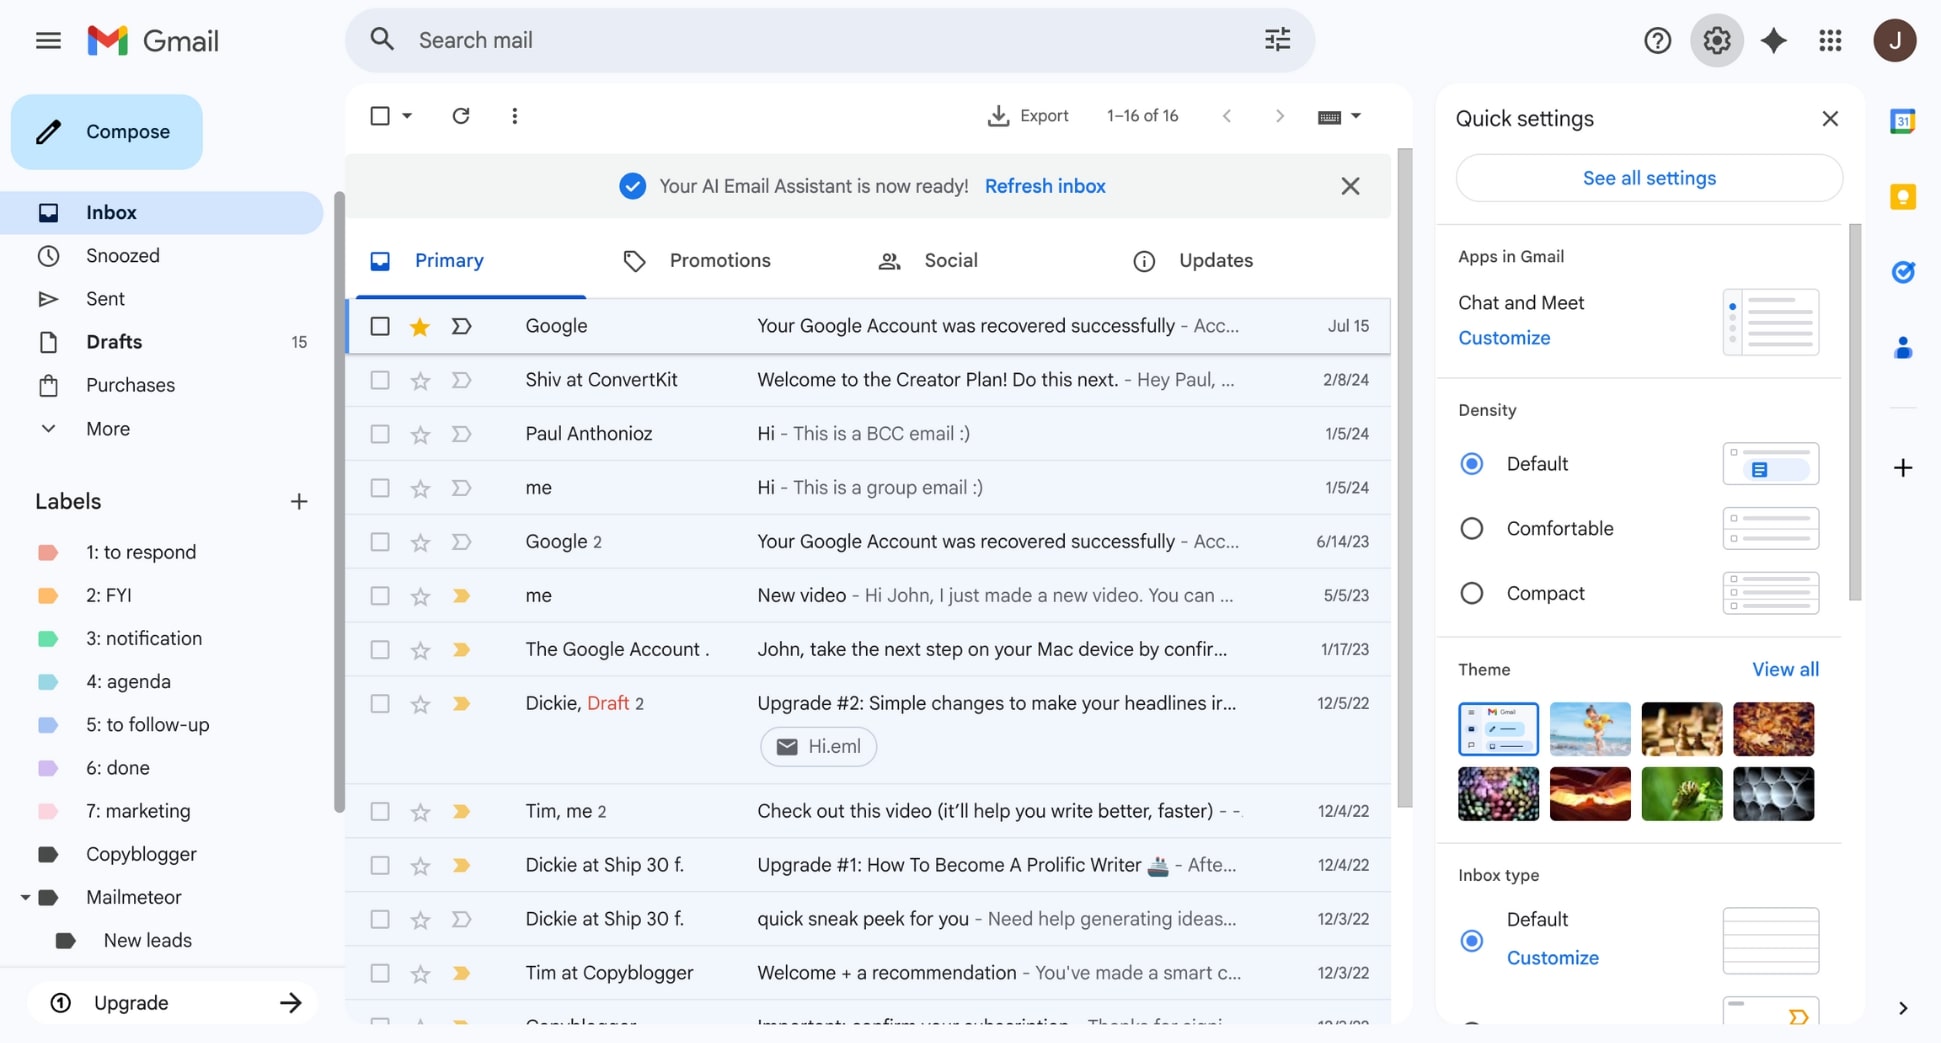This screenshot has width=1941, height=1043.
Task: Collapse the Mailmeteor label group
Action: [x=25, y=897]
